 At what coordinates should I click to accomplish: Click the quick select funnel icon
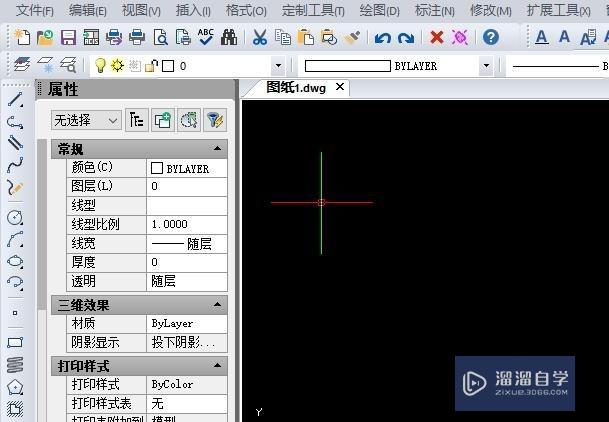(x=215, y=120)
